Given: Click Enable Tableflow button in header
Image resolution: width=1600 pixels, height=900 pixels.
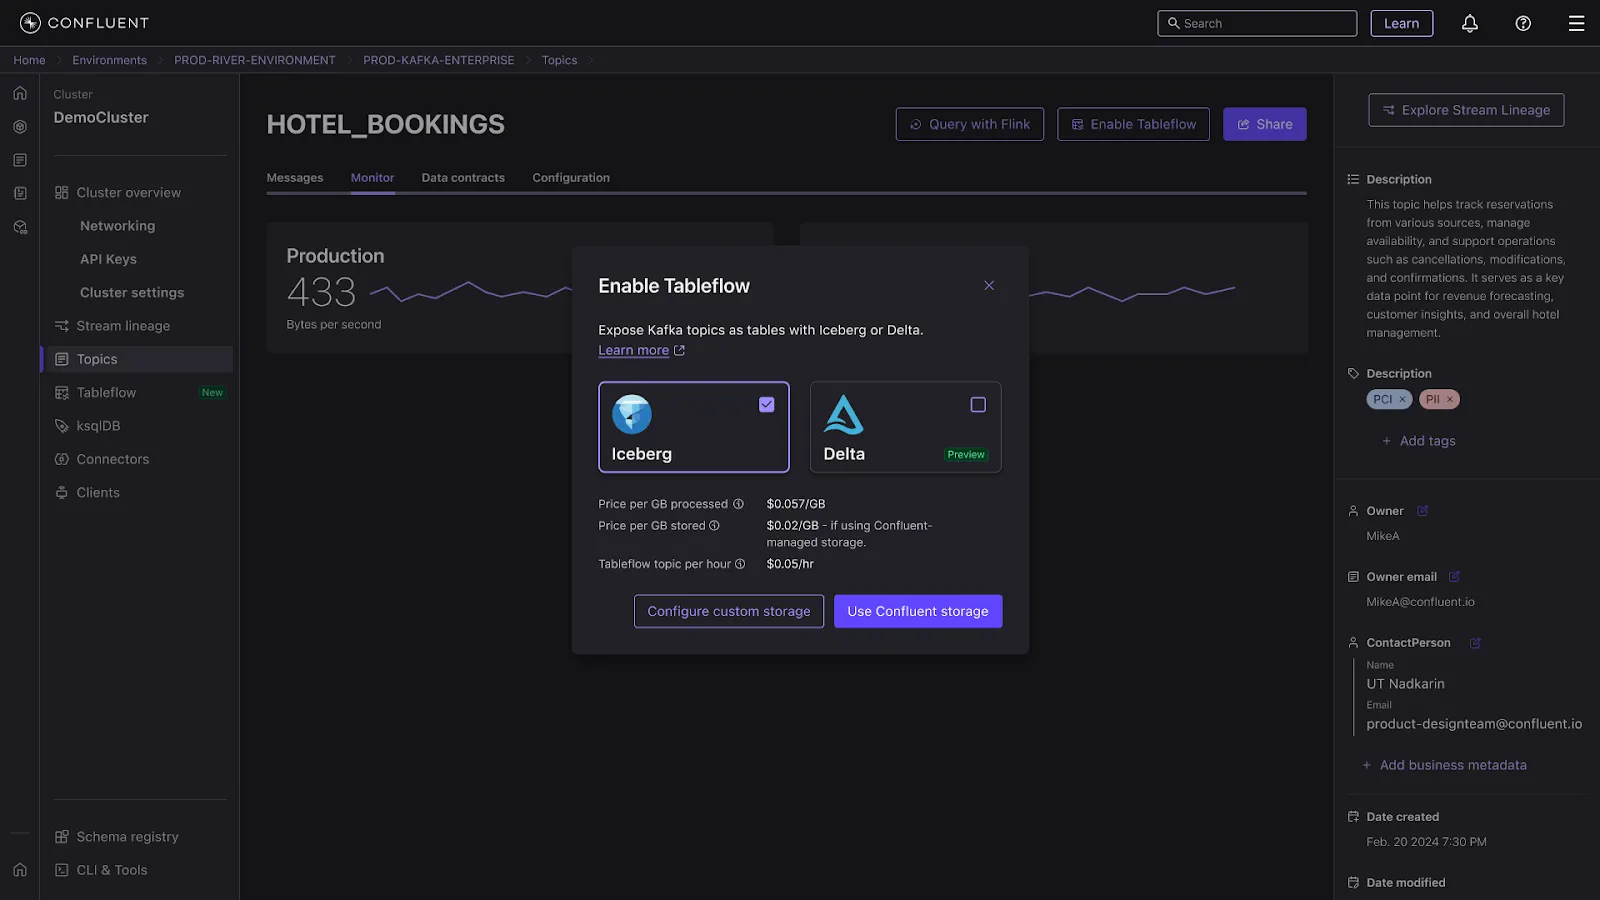Looking at the screenshot, I should click(1133, 124).
